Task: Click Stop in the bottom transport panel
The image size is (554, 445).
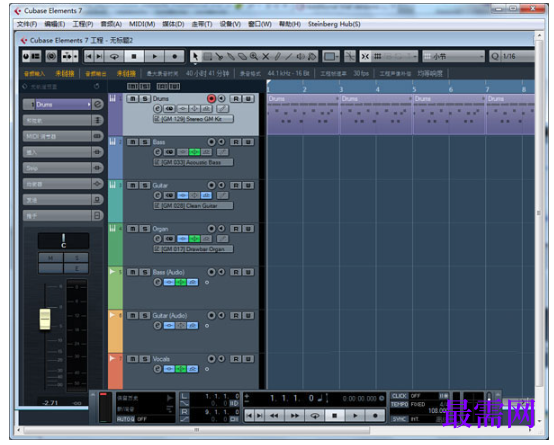Action: [335, 416]
